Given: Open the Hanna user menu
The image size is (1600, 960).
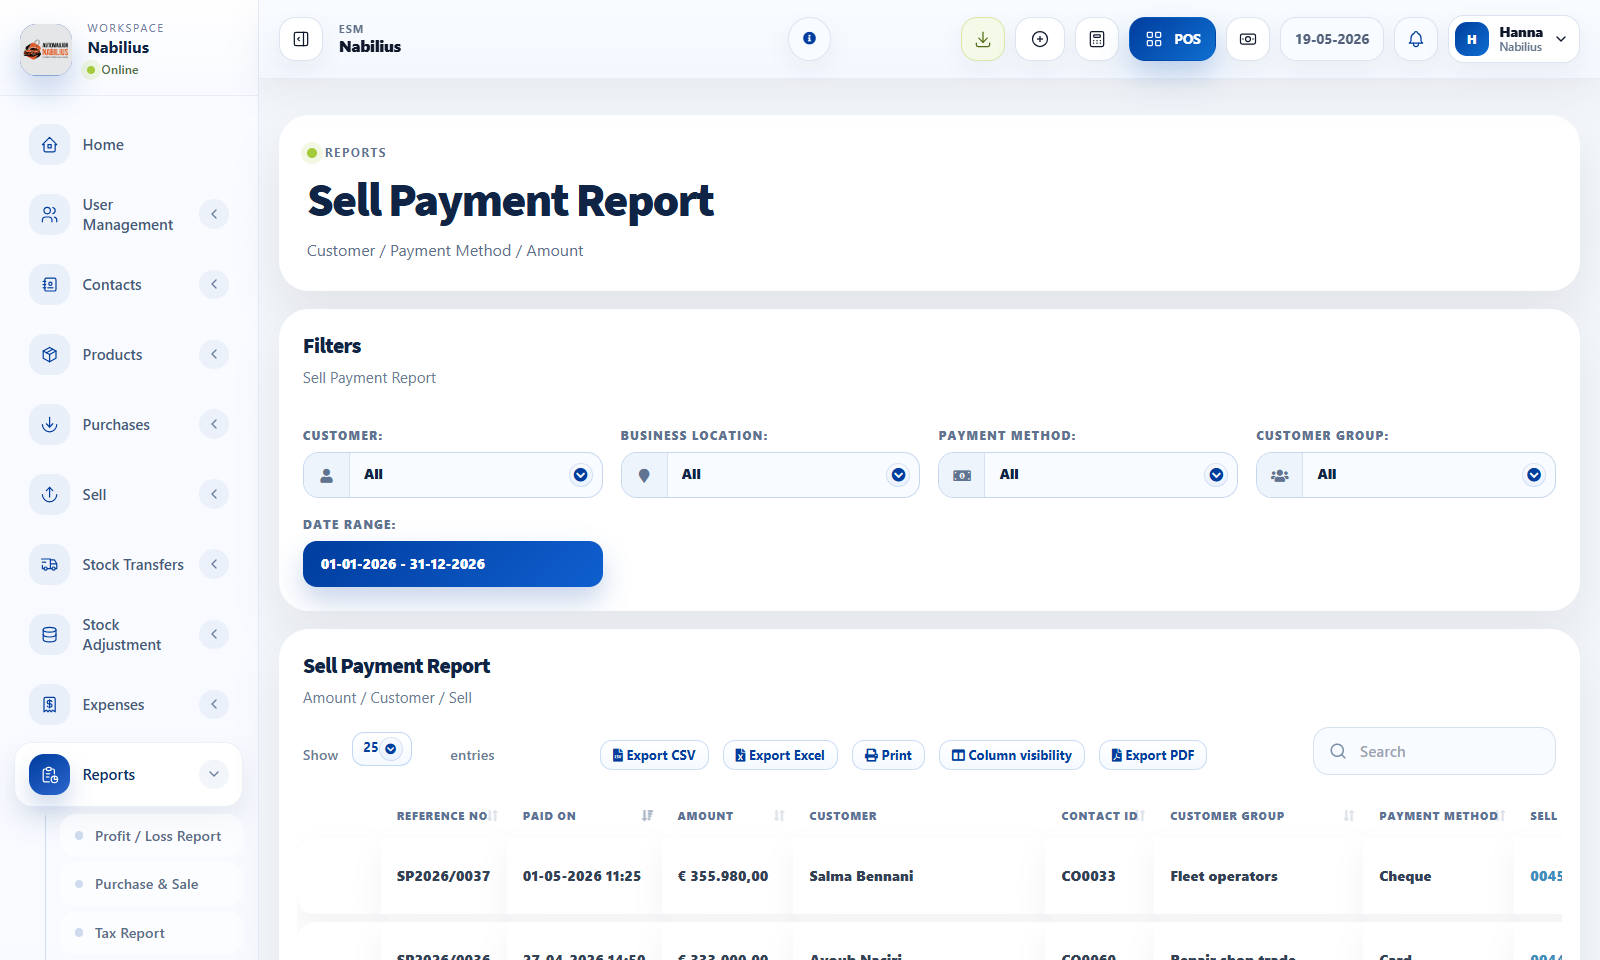Looking at the screenshot, I should (1513, 39).
